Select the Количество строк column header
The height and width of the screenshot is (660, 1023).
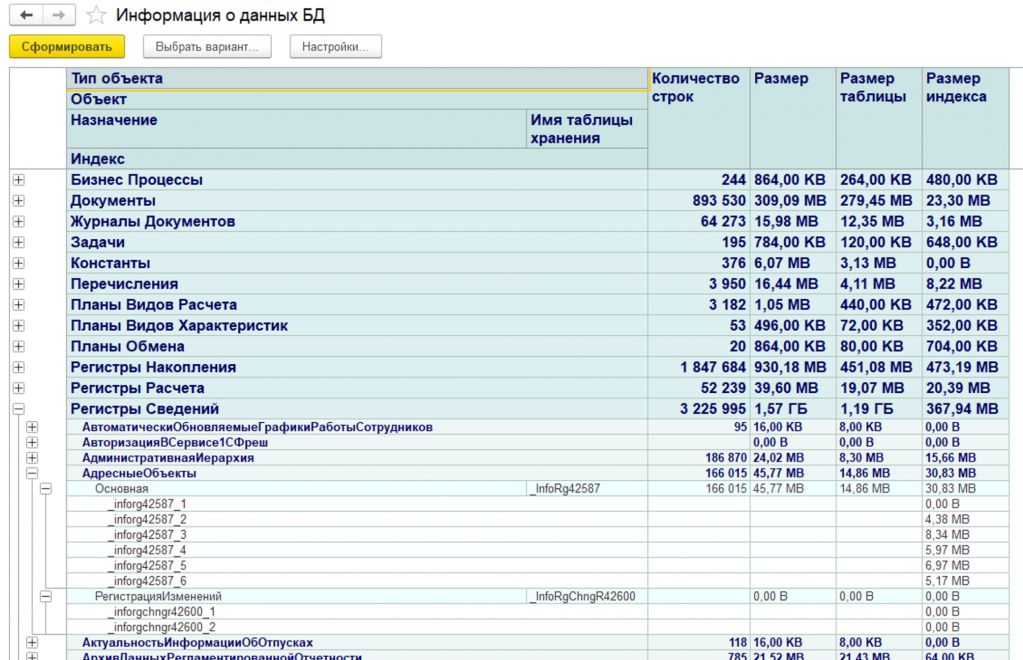(699, 118)
